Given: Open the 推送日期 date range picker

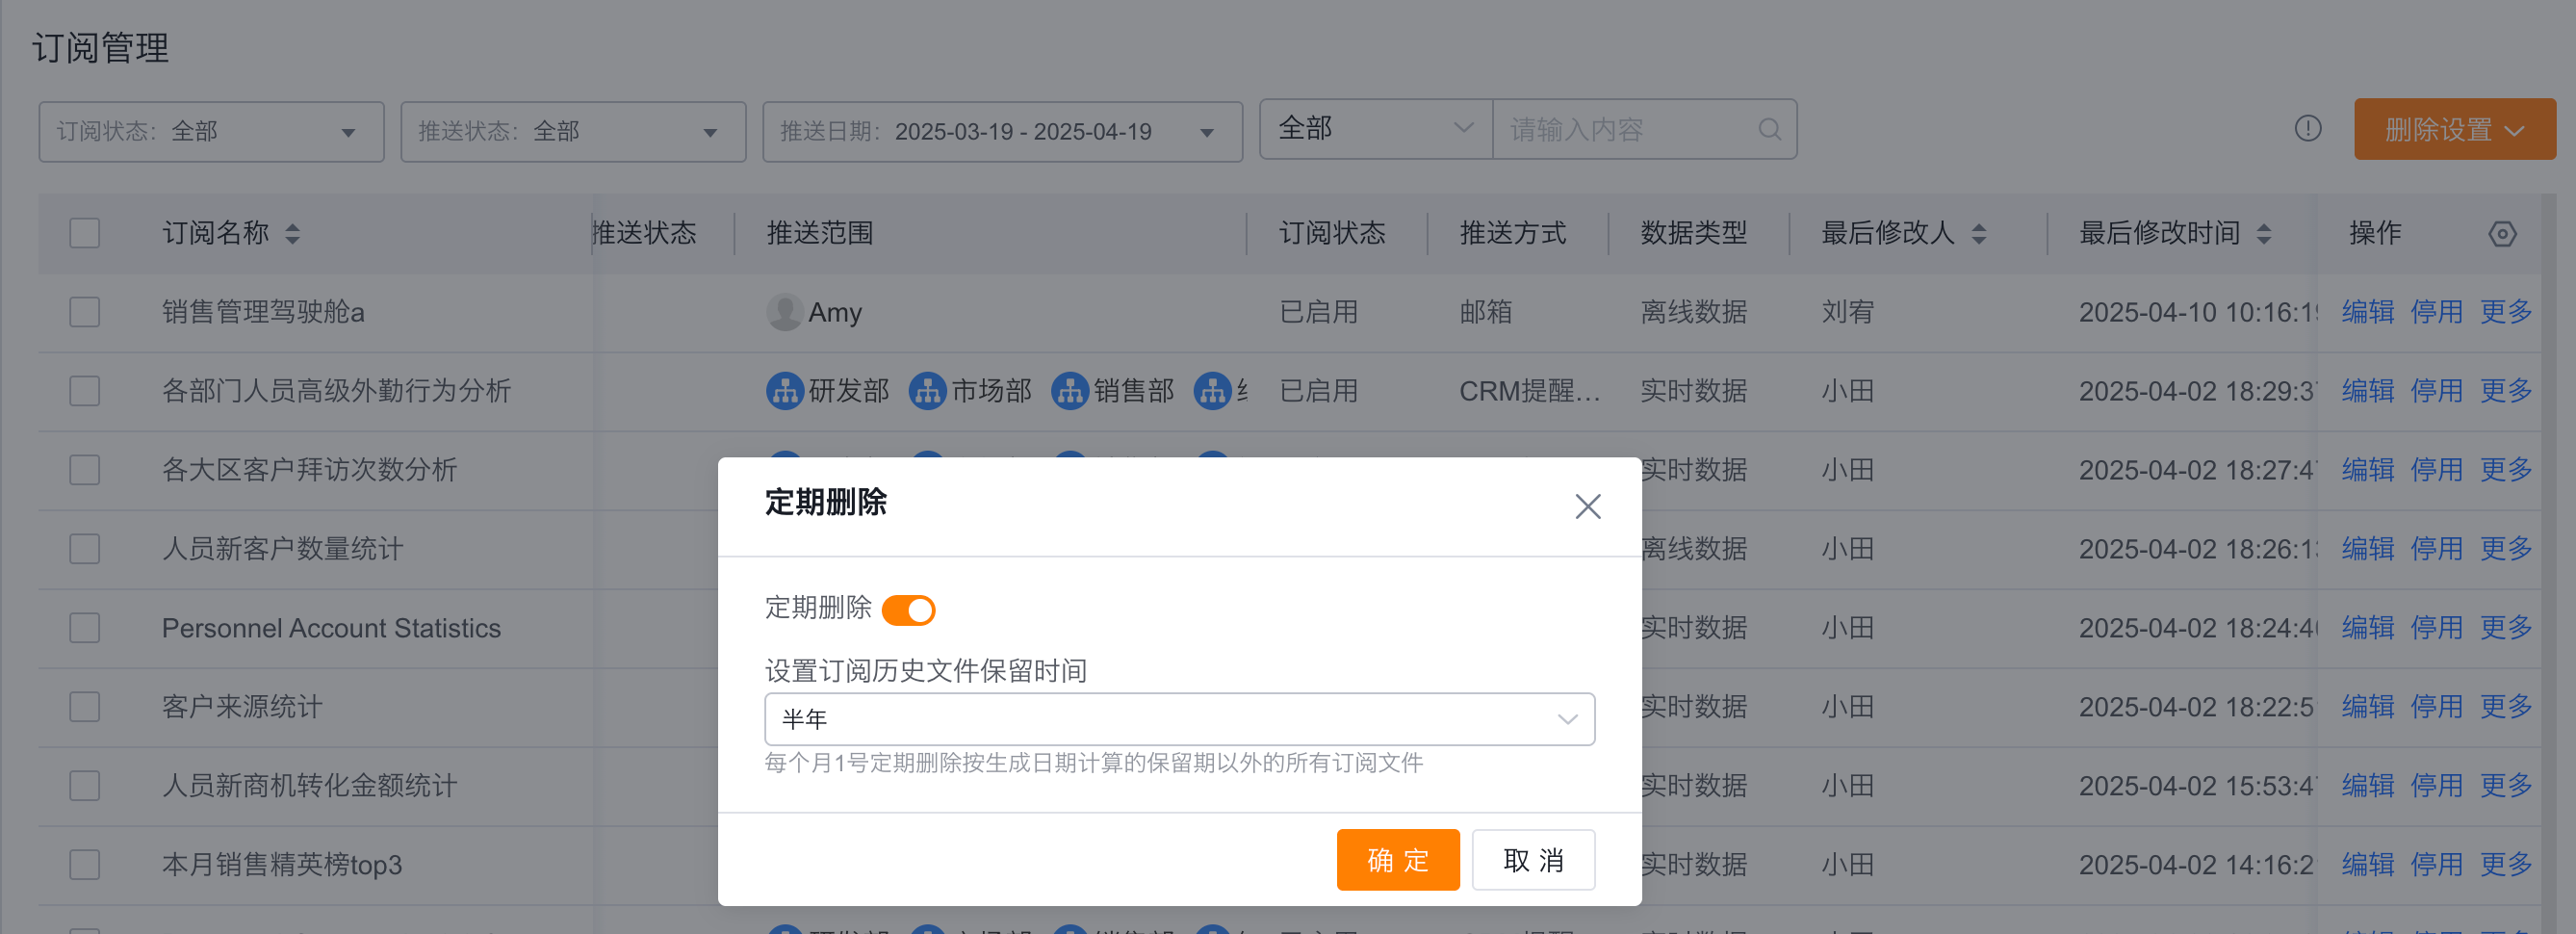Looking at the screenshot, I should tap(1002, 131).
